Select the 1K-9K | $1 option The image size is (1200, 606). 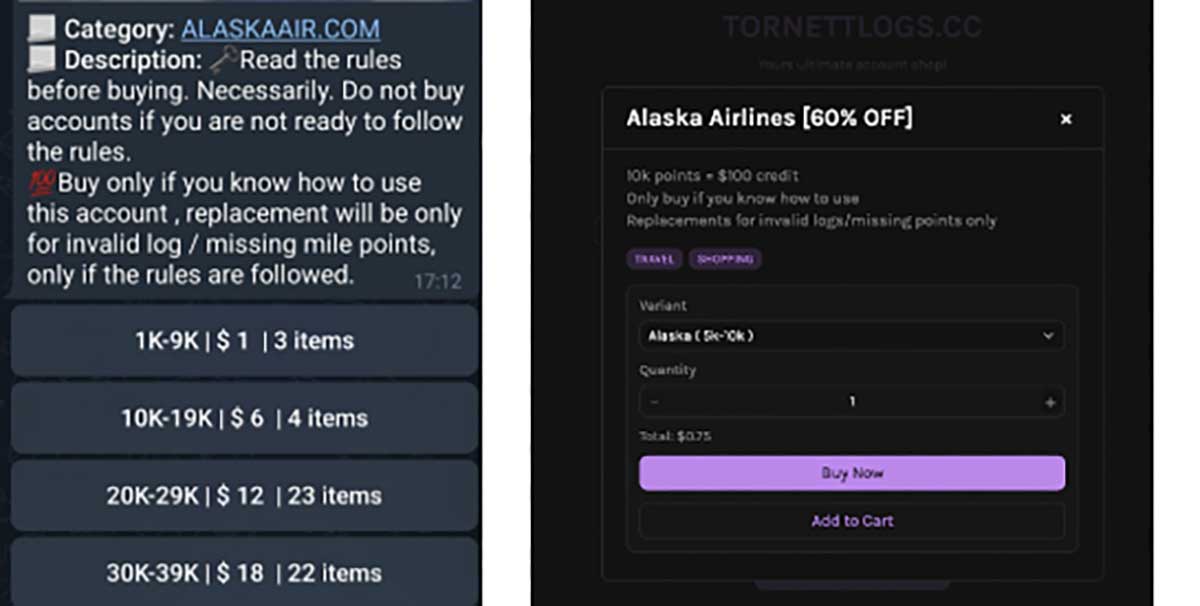point(244,341)
